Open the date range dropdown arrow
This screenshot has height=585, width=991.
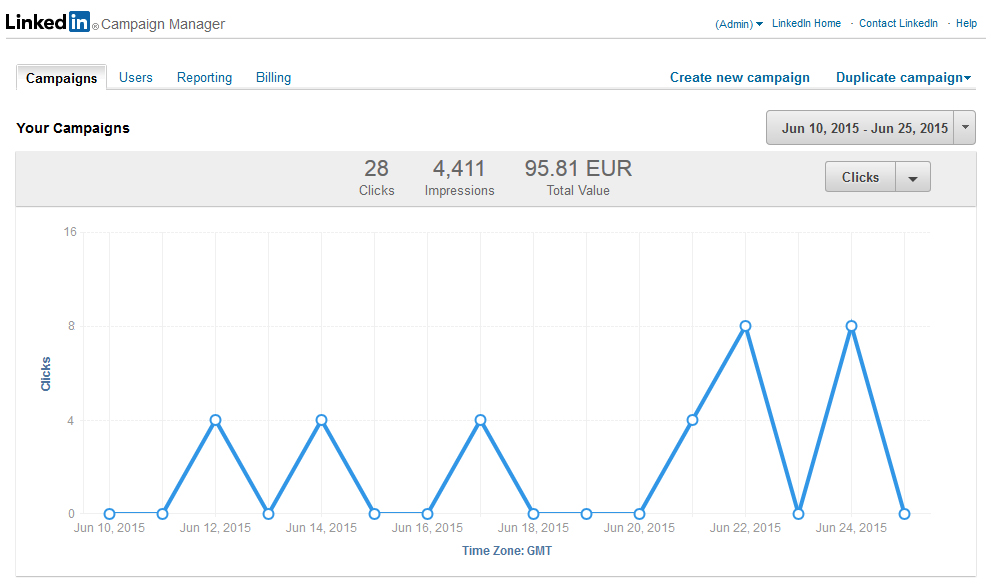pos(965,128)
